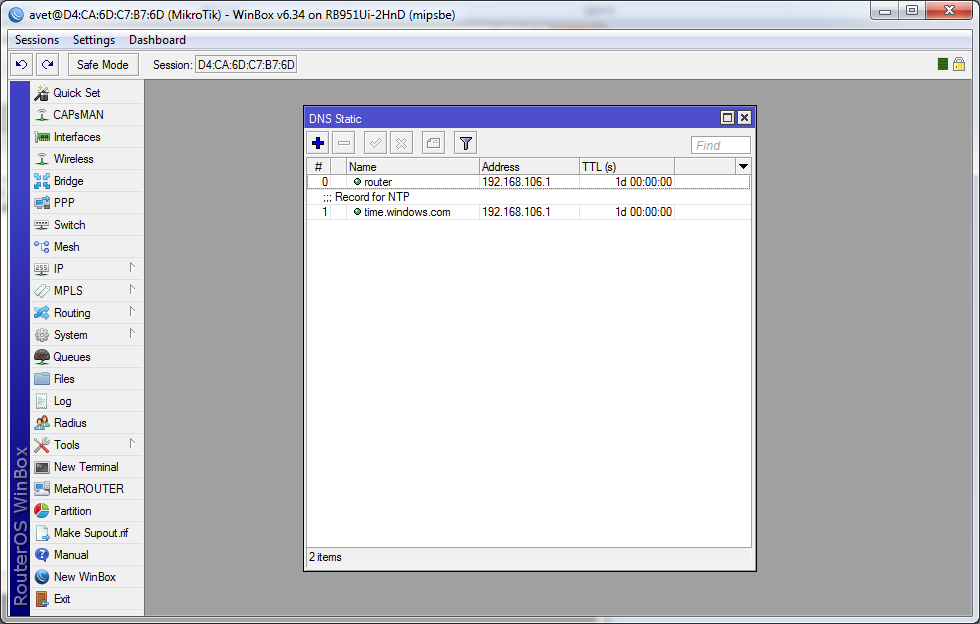Click the Remove minus icon in DNS Static
This screenshot has height=624, width=980.
tap(344, 144)
